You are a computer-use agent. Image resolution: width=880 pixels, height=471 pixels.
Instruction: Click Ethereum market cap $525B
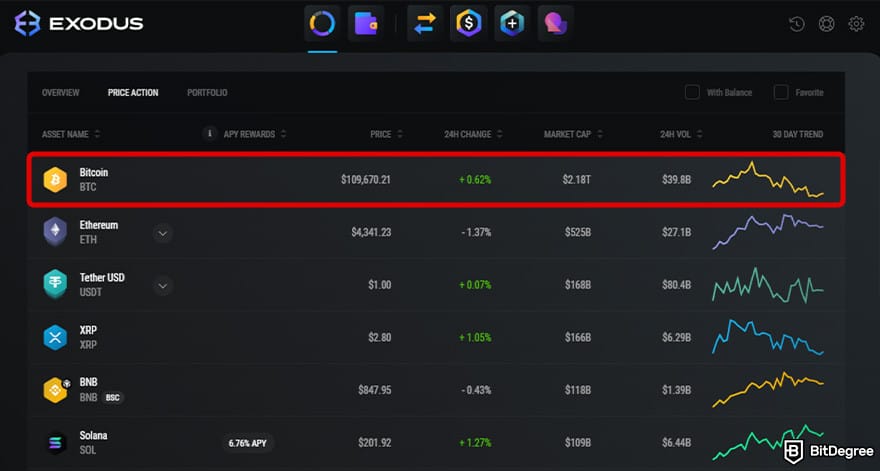[x=578, y=232]
